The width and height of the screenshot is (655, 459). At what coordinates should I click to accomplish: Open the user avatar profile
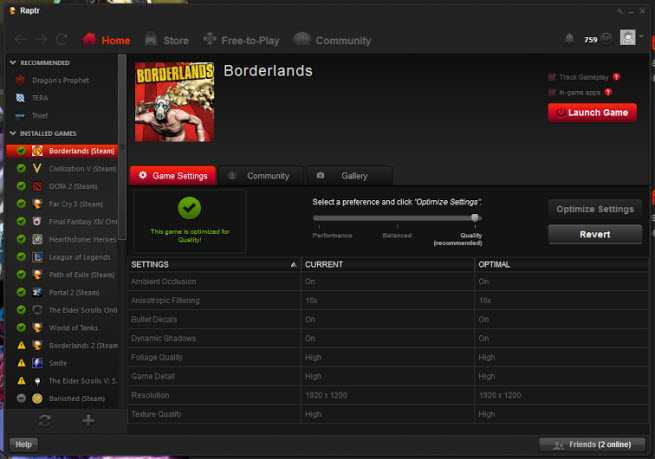[627, 38]
